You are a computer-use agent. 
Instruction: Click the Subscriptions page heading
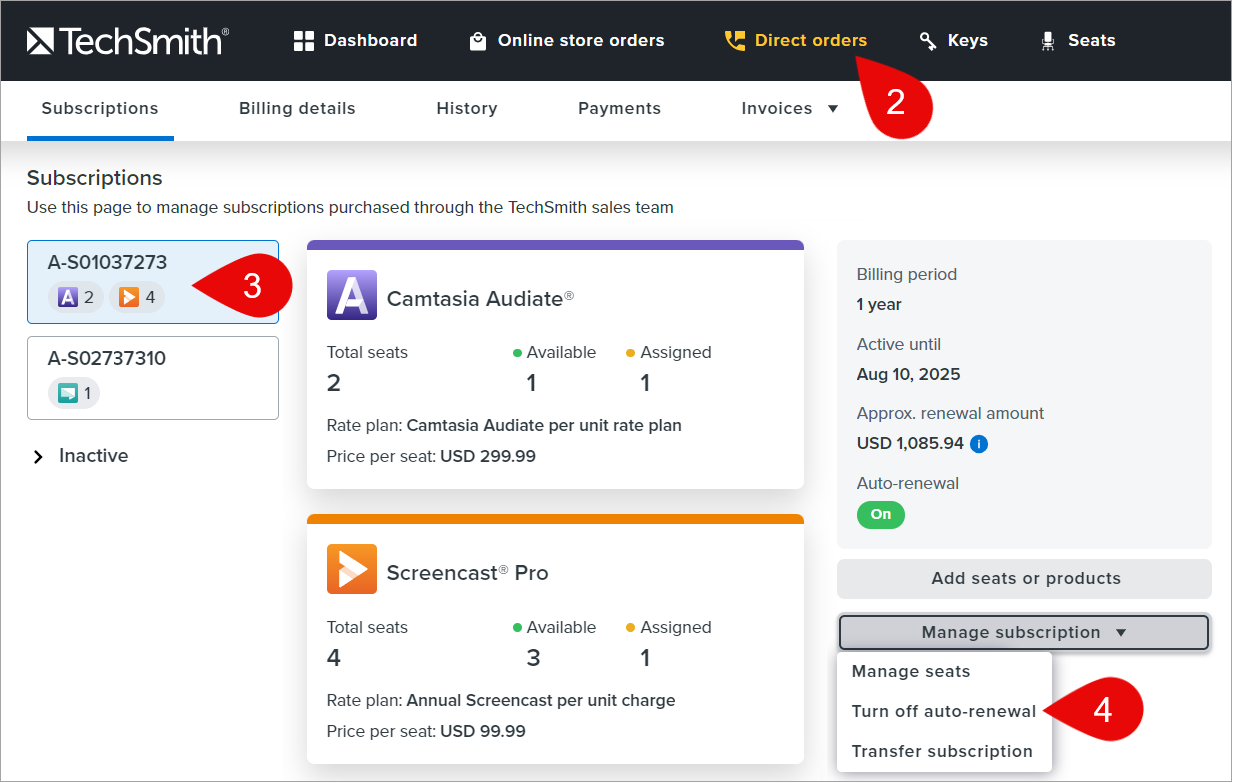95,179
